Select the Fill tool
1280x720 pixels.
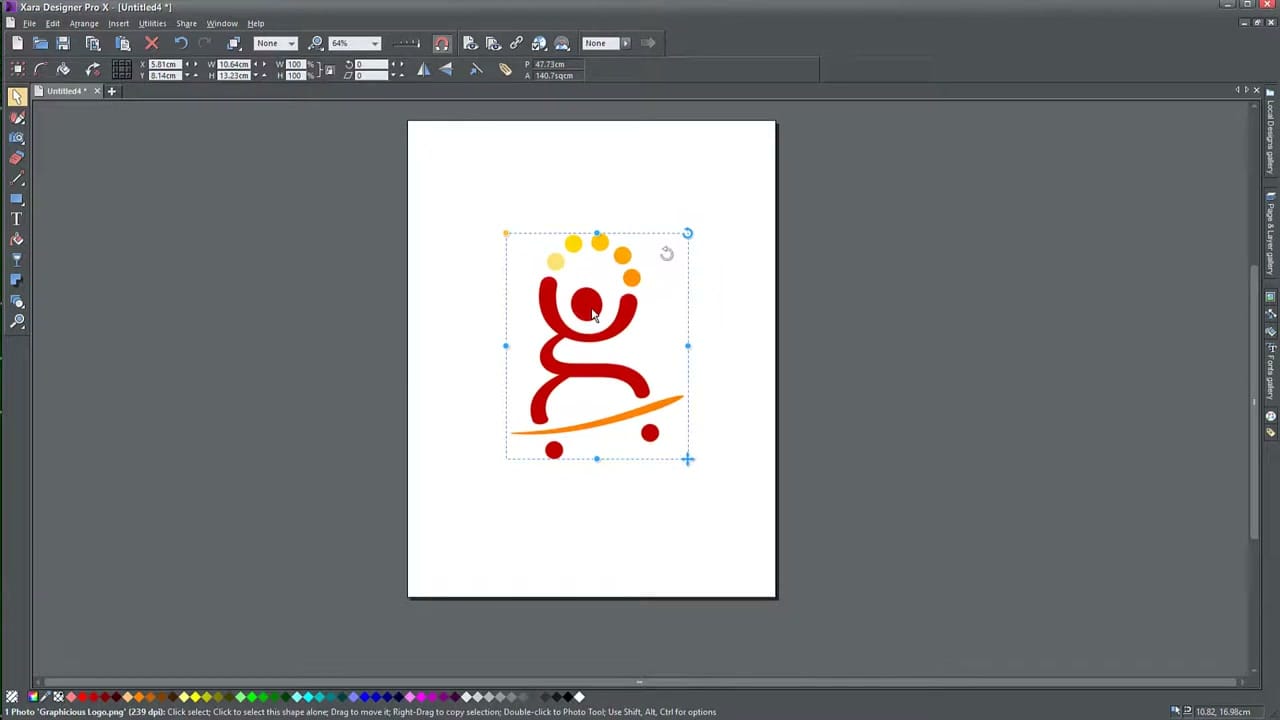coord(17,238)
